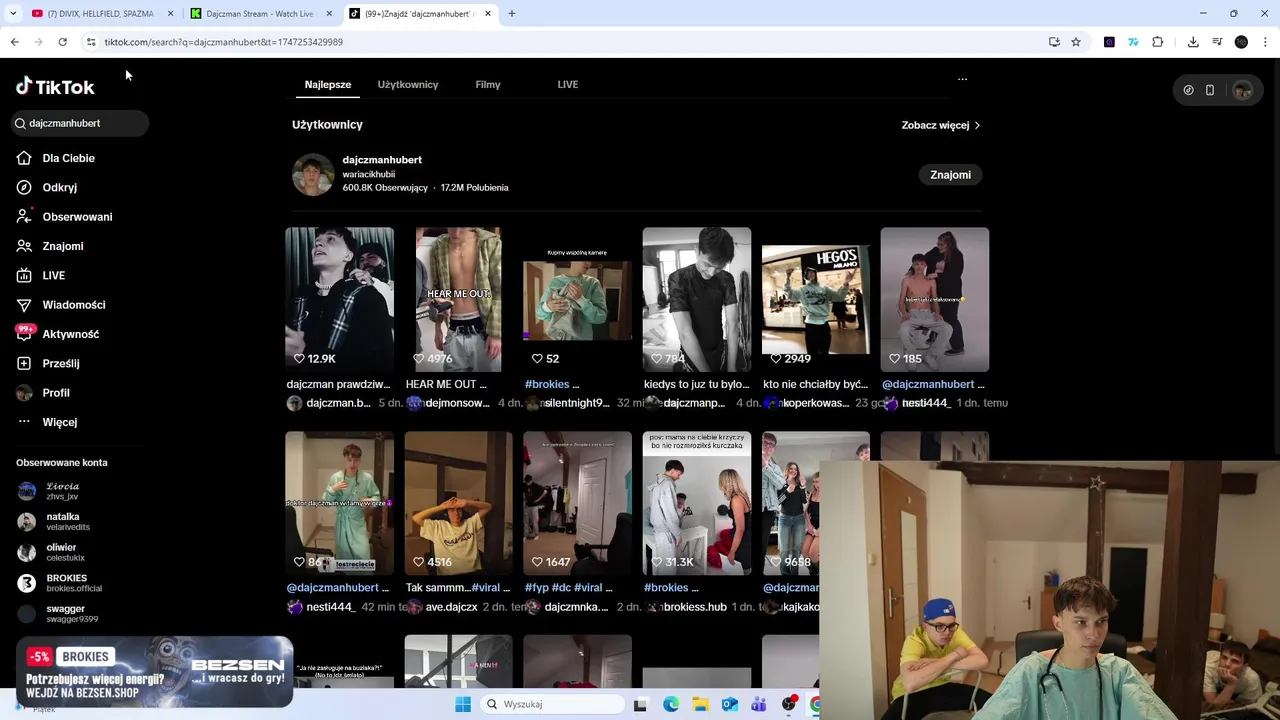
Task: Expand the Więcej menu in sidebar
Action: [x=47, y=422]
